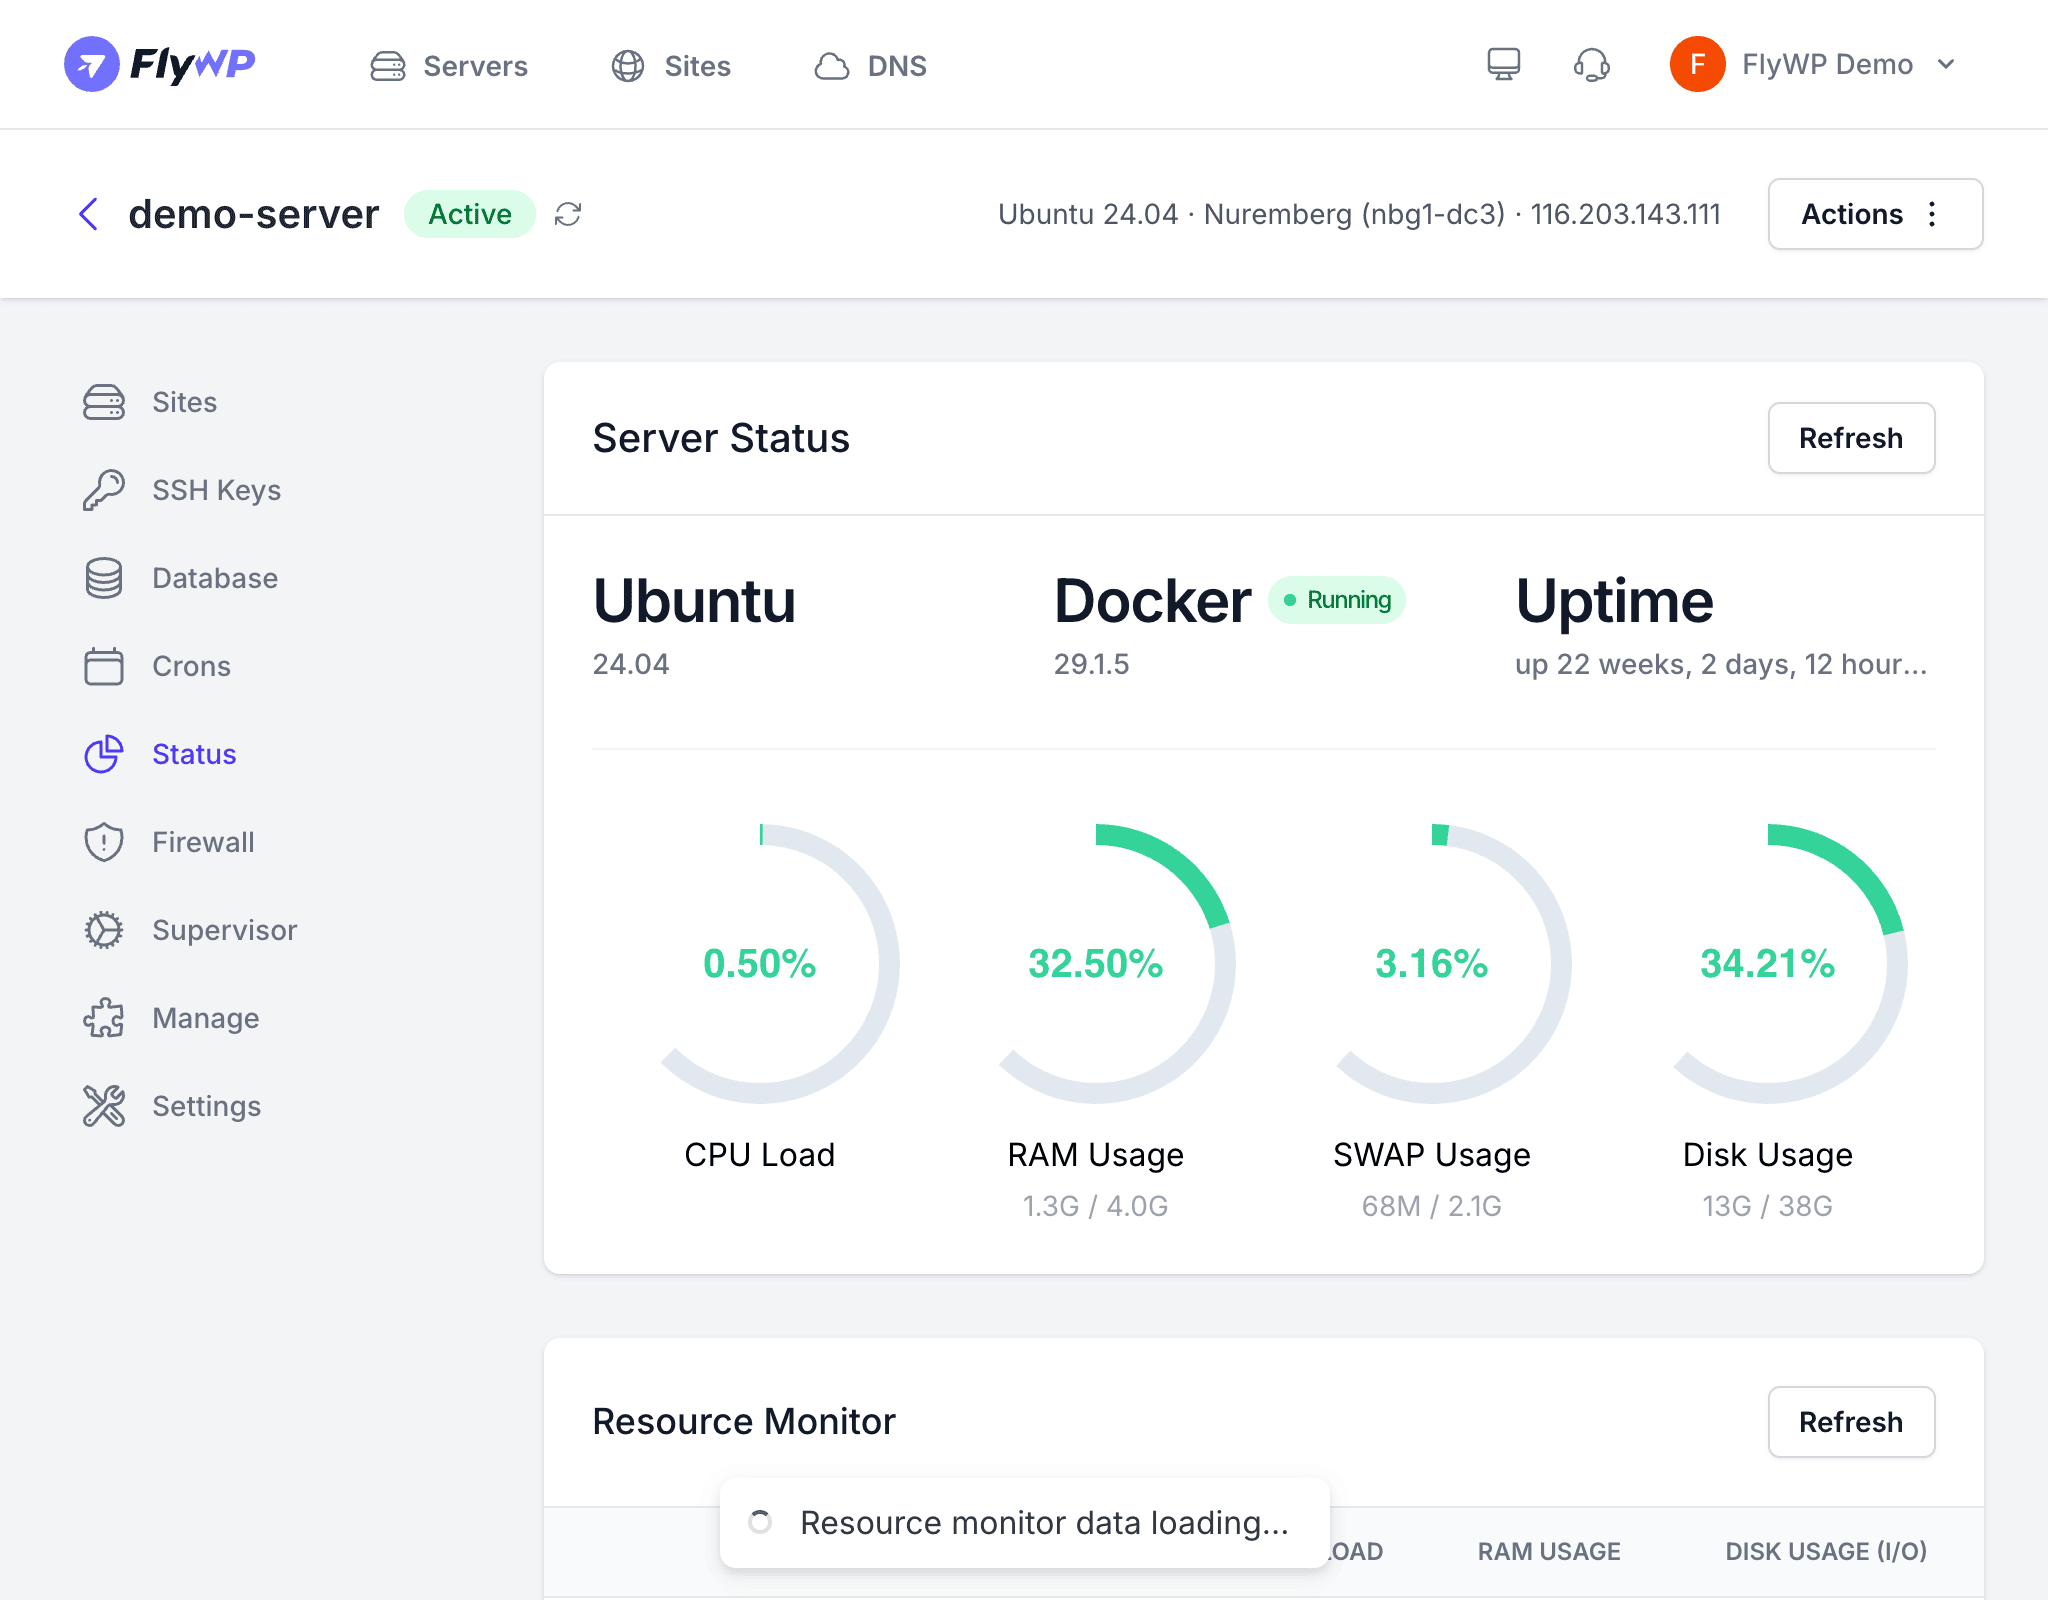
Task: Open the Supervisor section
Action: (x=224, y=930)
